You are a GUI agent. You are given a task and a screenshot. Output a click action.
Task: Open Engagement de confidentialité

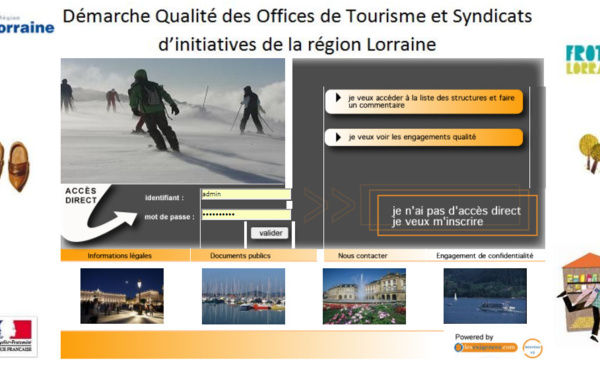tap(484, 255)
